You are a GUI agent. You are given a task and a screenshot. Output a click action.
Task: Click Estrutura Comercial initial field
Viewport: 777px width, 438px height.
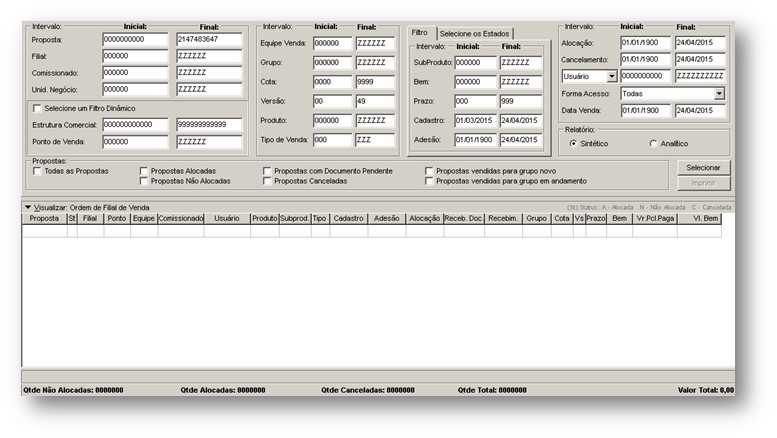[x=135, y=124]
